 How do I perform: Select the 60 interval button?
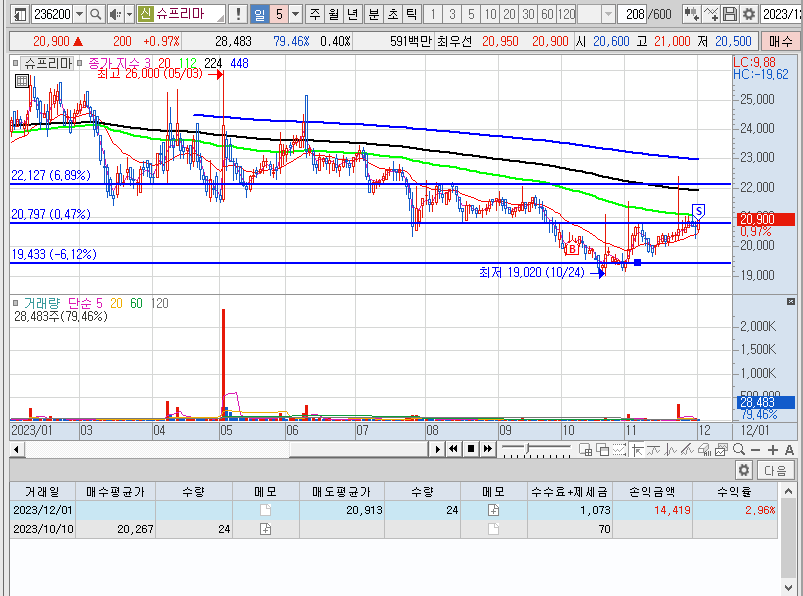[x=547, y=14]
